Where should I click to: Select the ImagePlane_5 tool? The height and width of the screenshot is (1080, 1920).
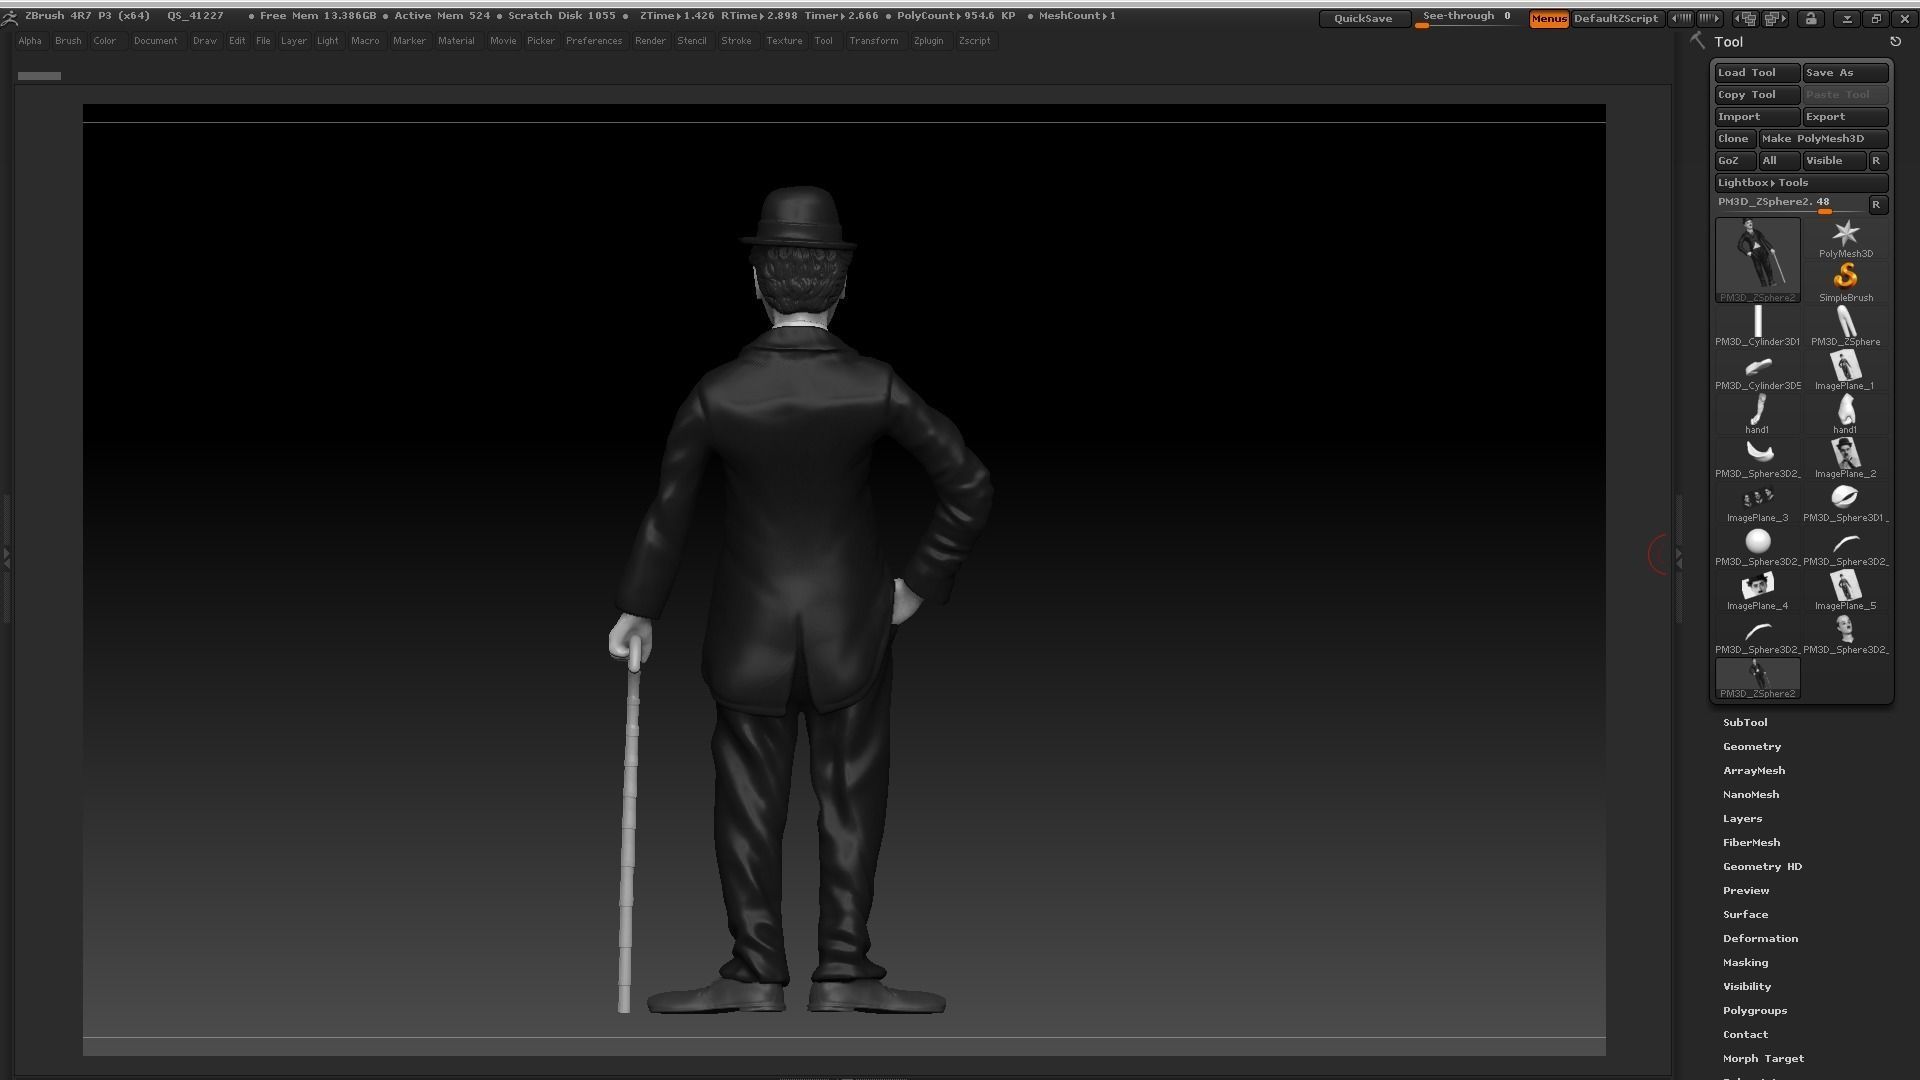pyautogui.click(x=1845, y=591)
